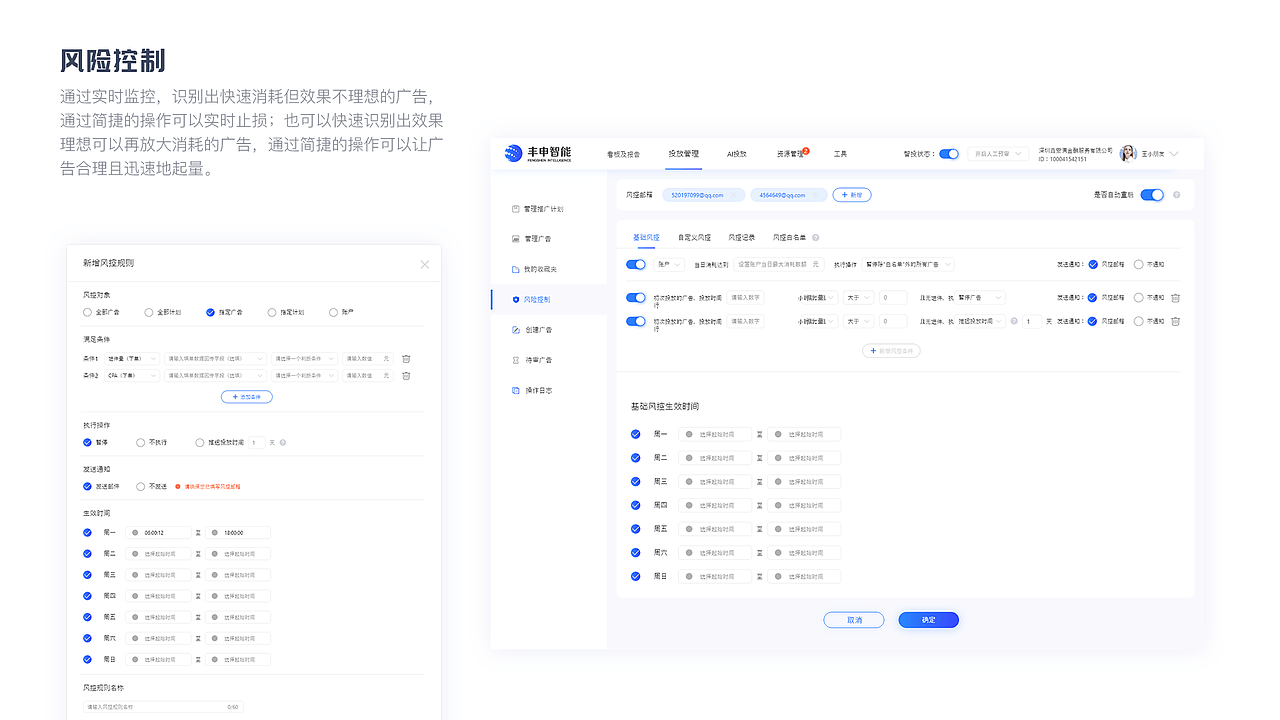This screenshot has width=1280, height=720.
Task: Click the 我的收藏夹 folder icon
Action: [516, 269]
